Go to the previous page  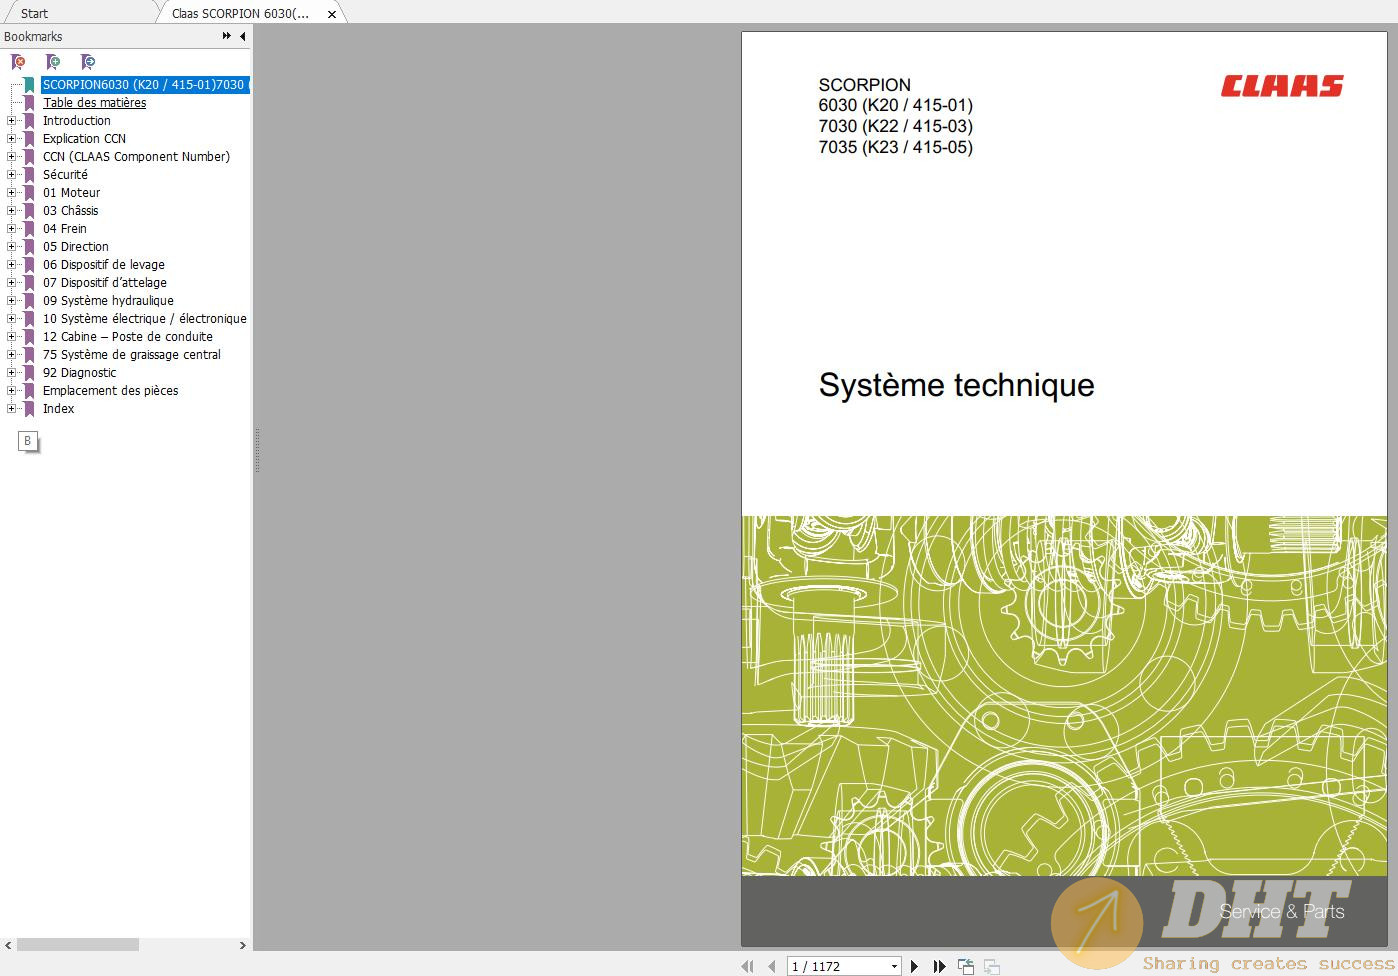pos(771,966)
